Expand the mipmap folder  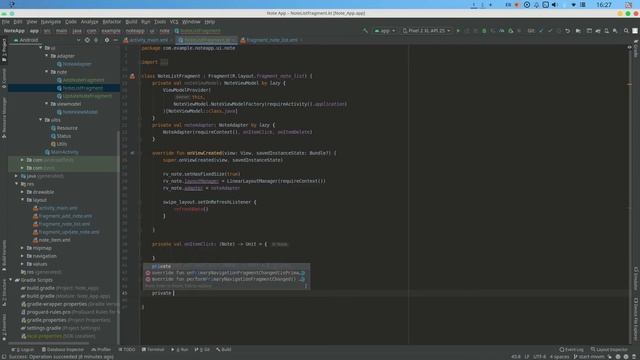coord(22,248)
